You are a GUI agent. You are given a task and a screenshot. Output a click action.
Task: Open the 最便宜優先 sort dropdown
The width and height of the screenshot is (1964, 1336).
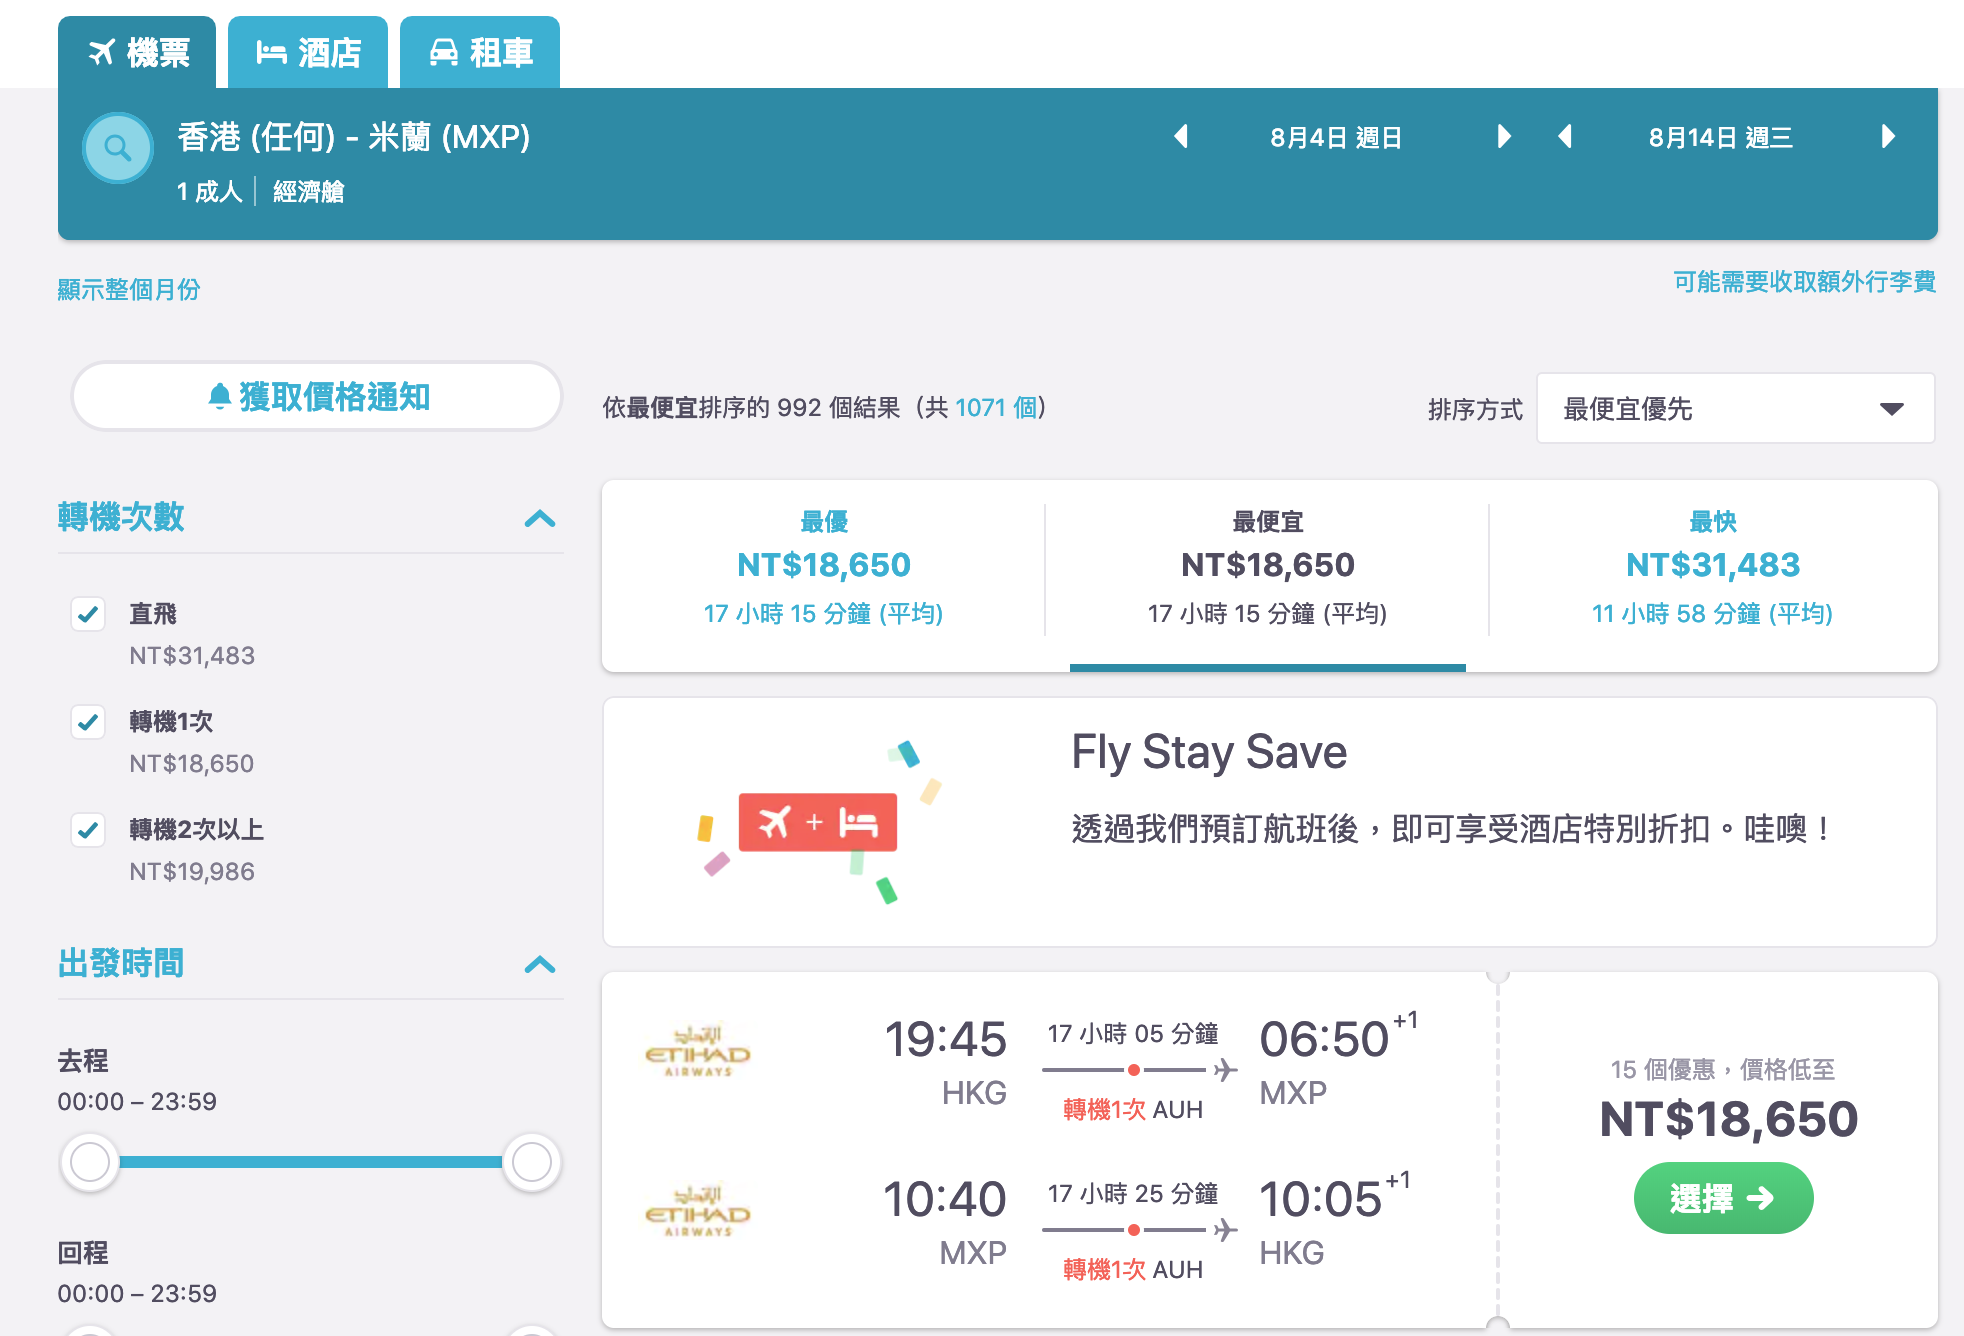[x=1735, y=408]
